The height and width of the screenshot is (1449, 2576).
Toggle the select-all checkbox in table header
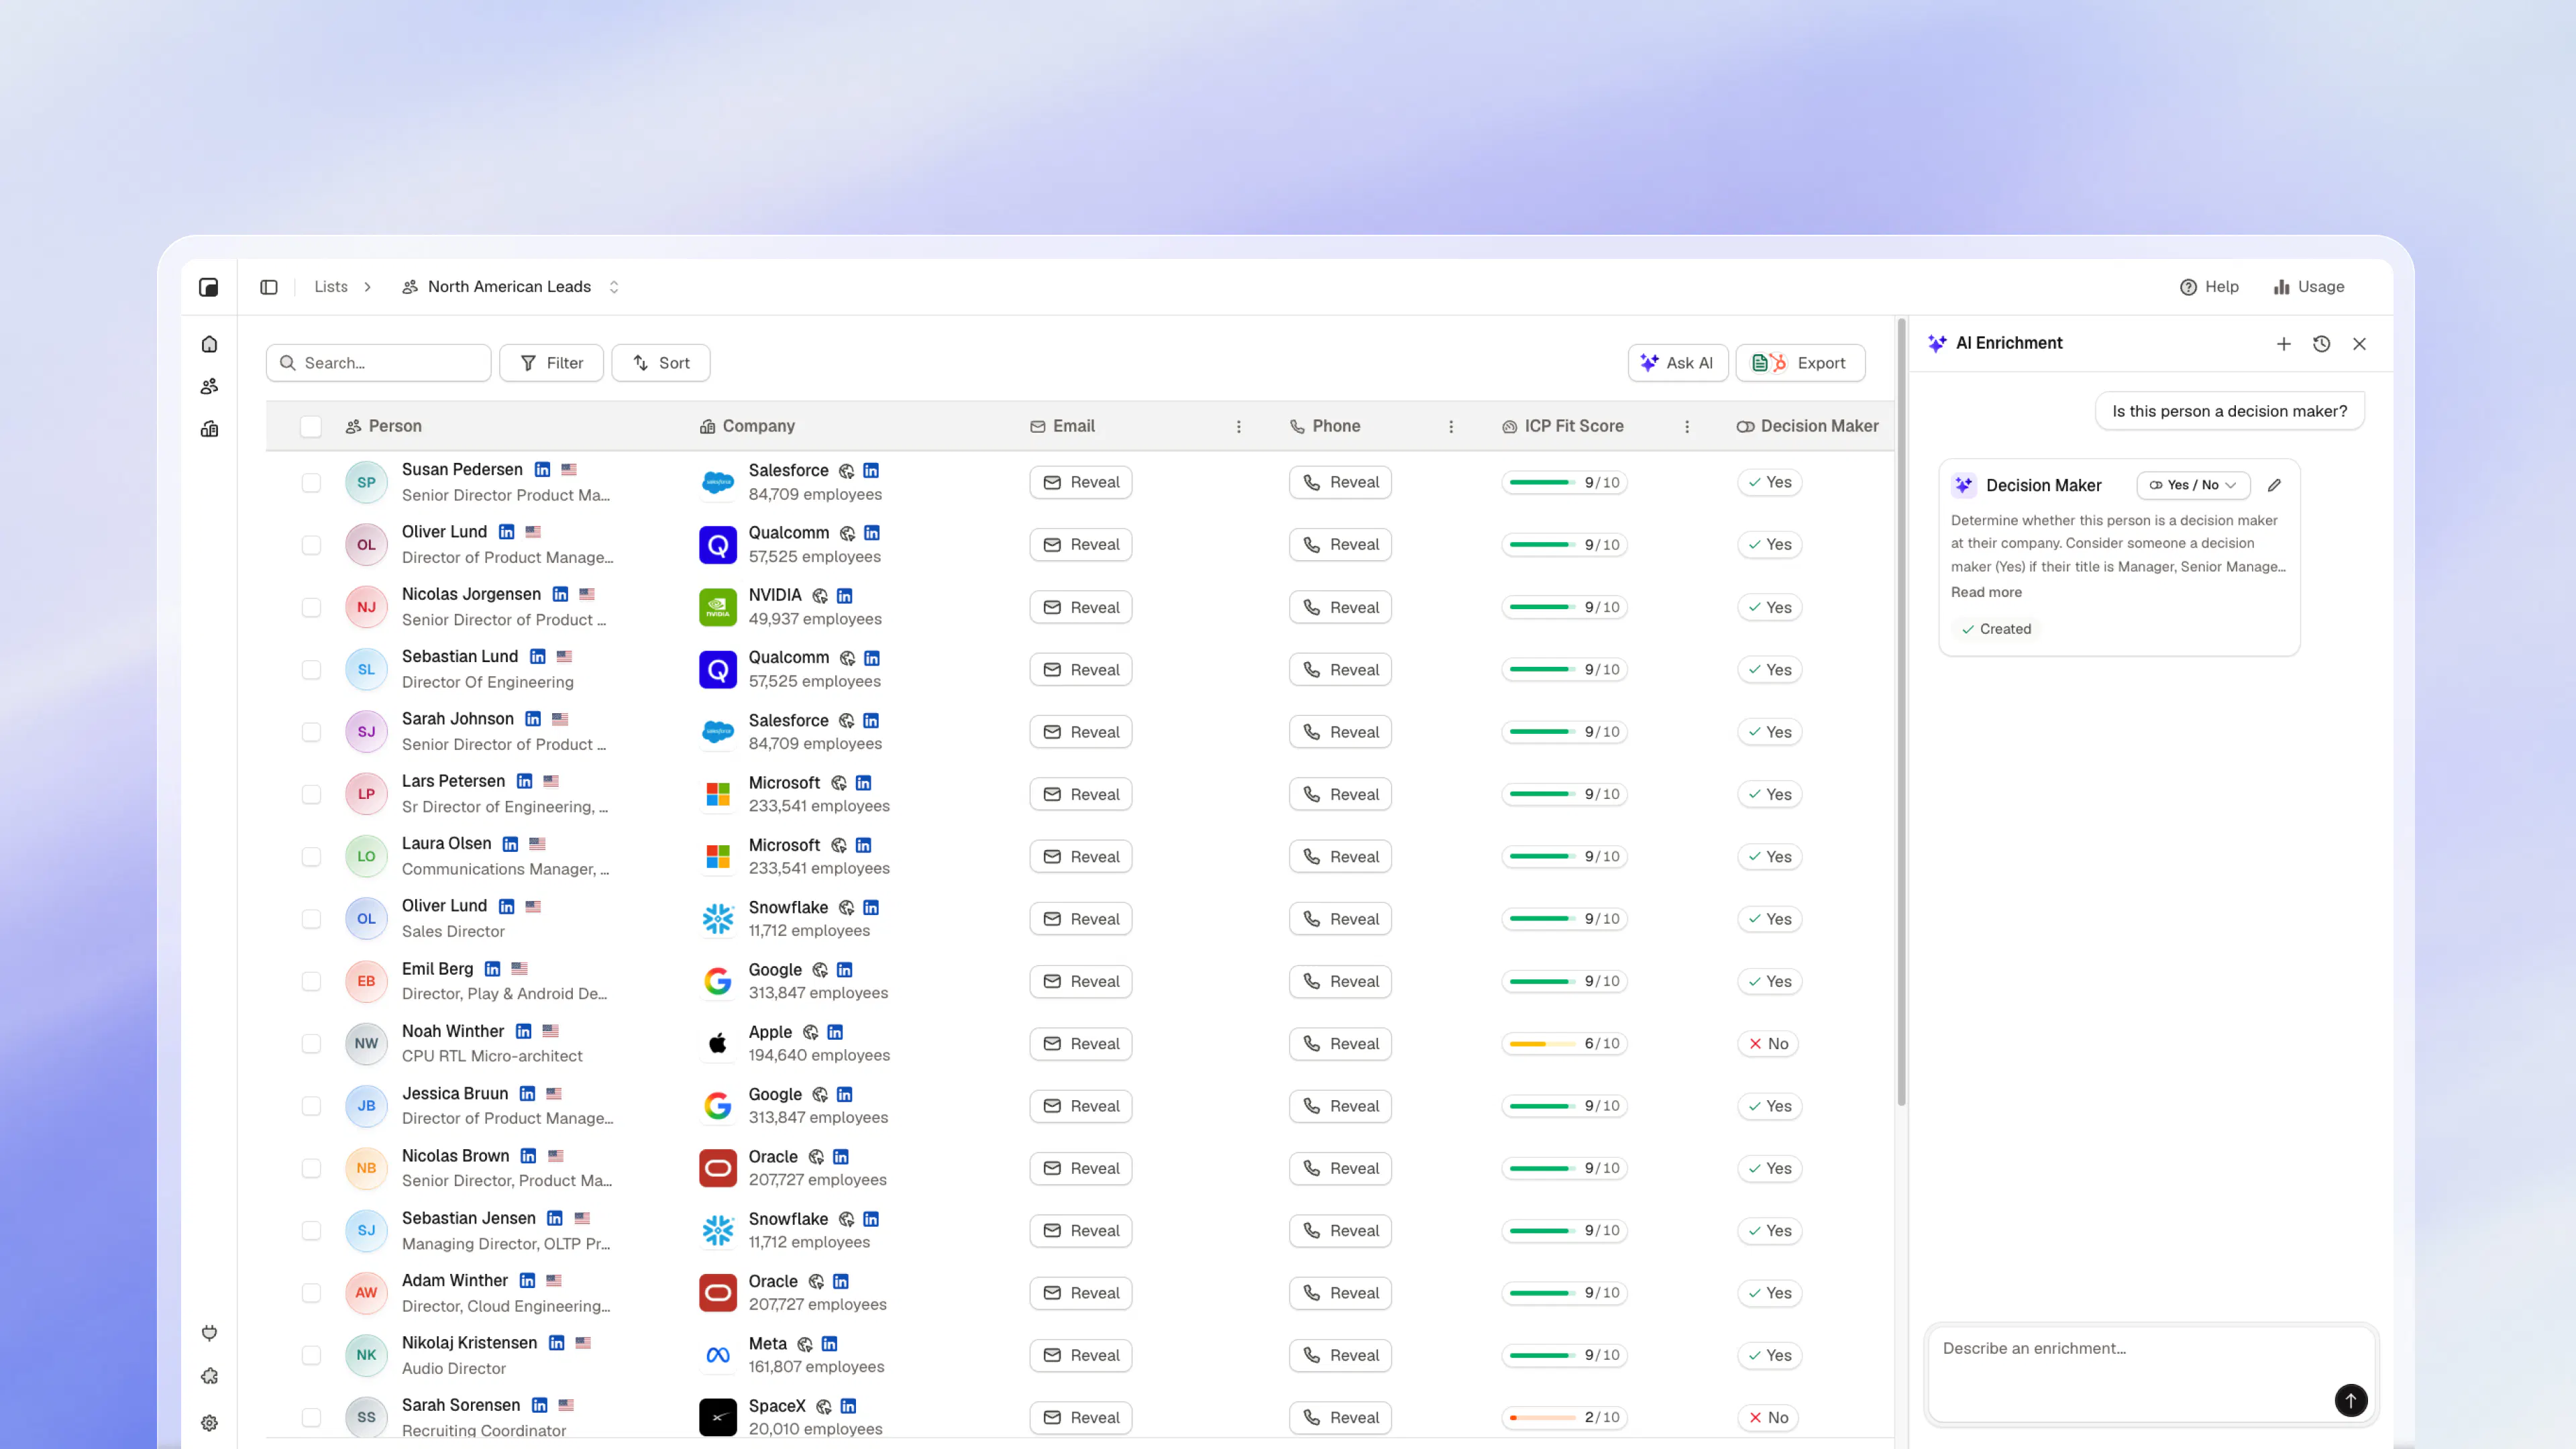311,427
